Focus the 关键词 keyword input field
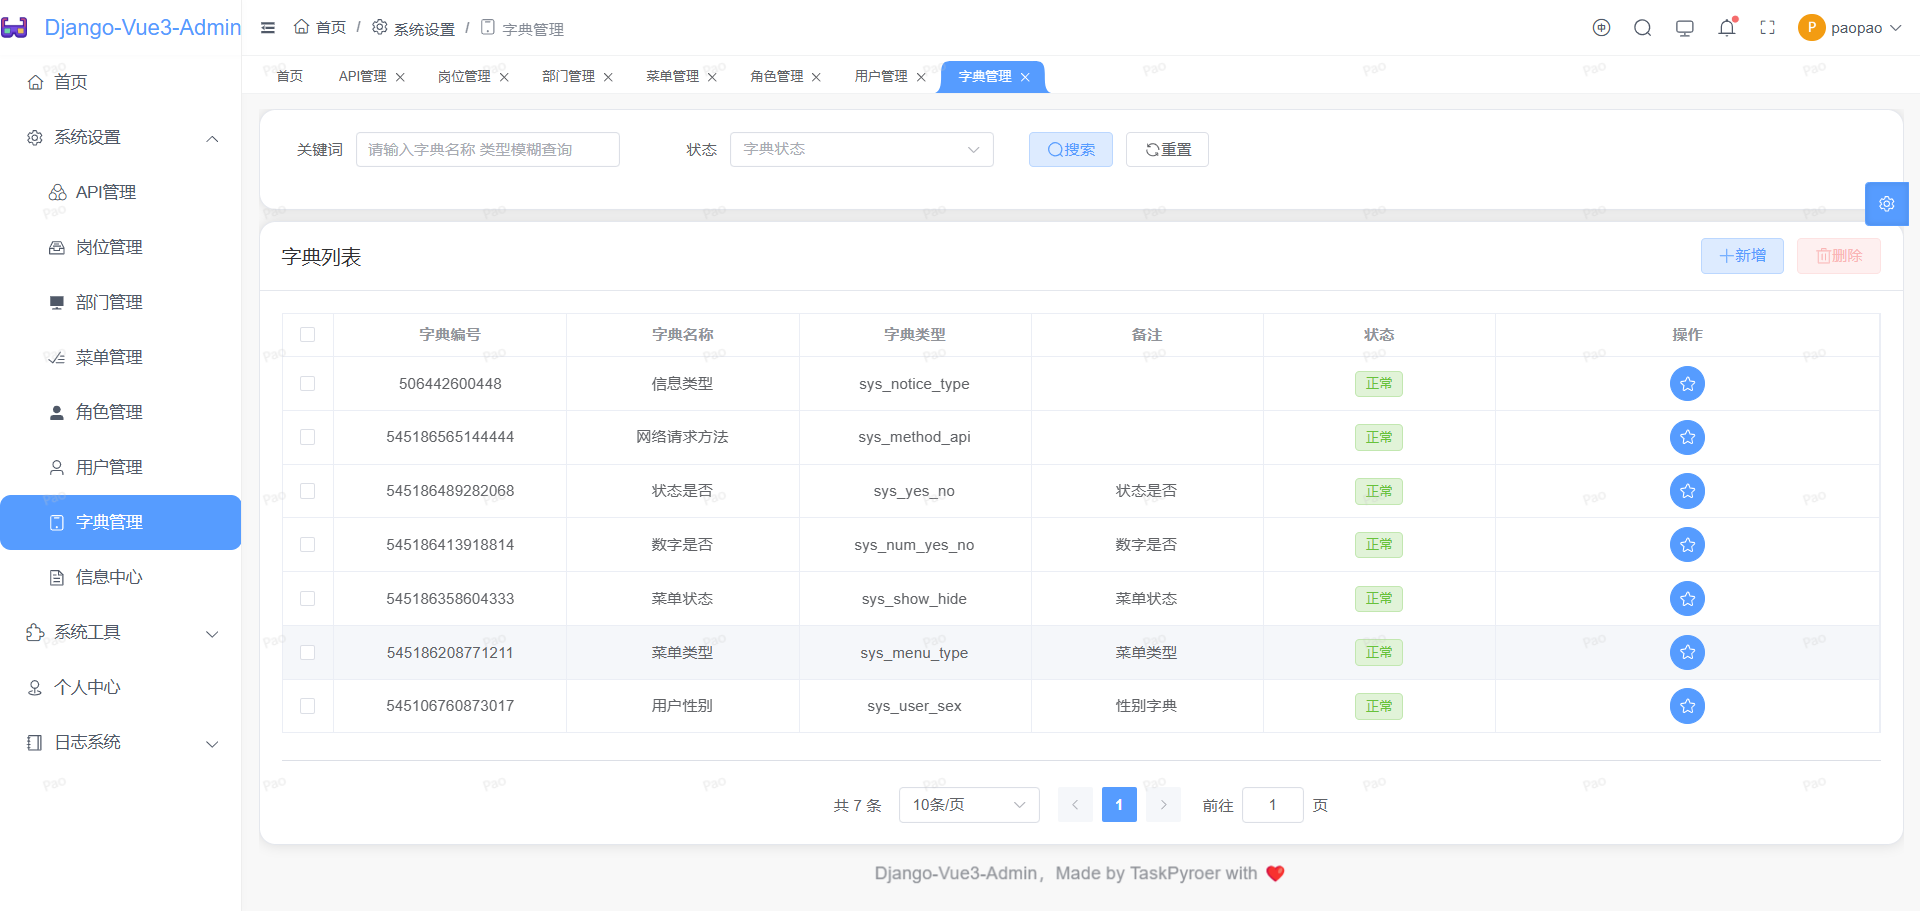This screenshot has width=1920, height=911. pyautogui.click(x=488, y=149)
